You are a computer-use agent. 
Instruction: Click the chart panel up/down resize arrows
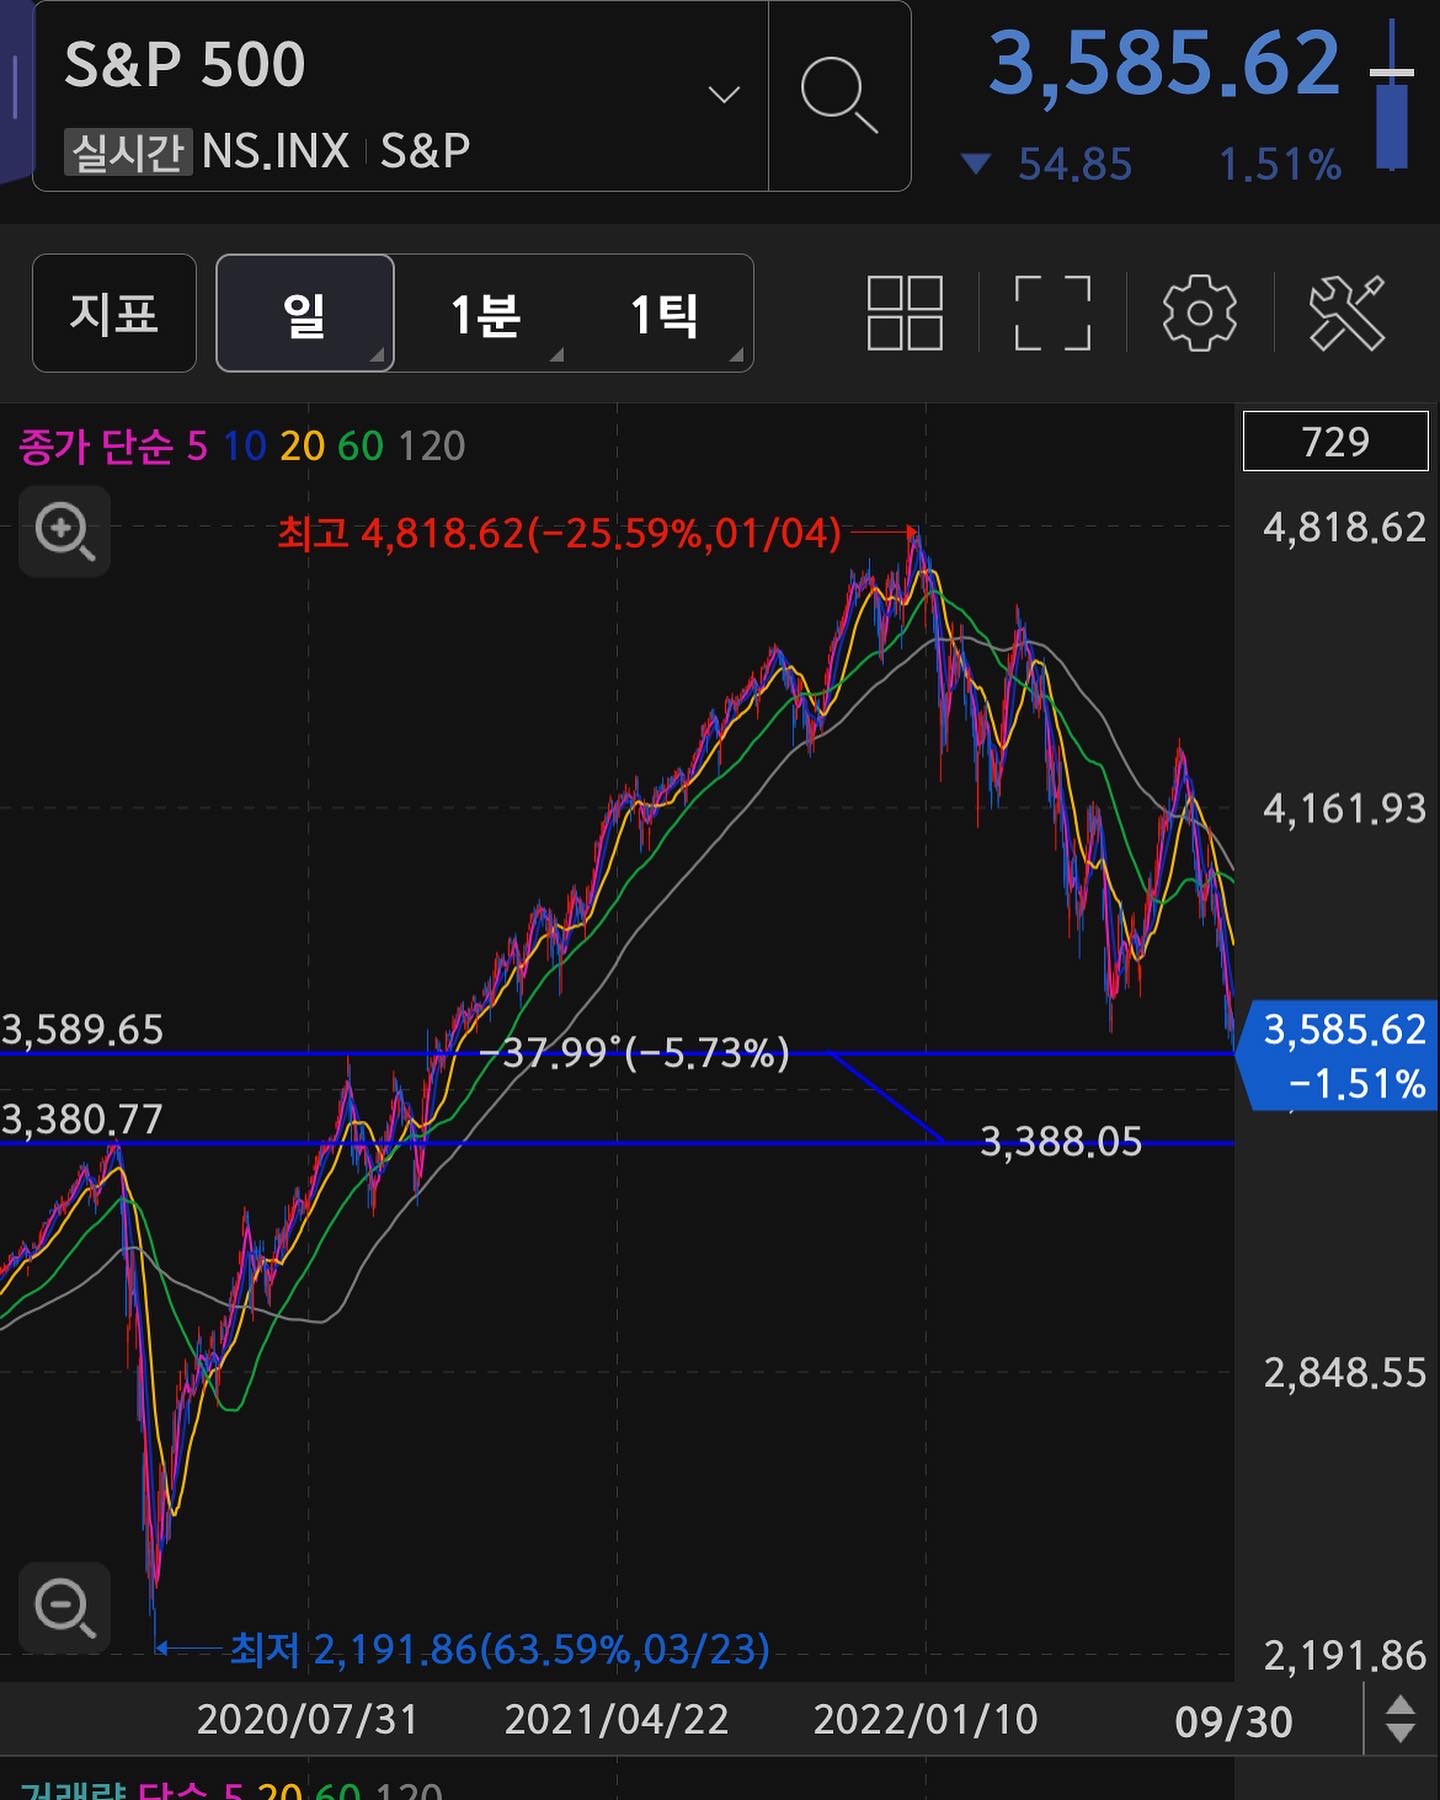click(1401, 1719)
